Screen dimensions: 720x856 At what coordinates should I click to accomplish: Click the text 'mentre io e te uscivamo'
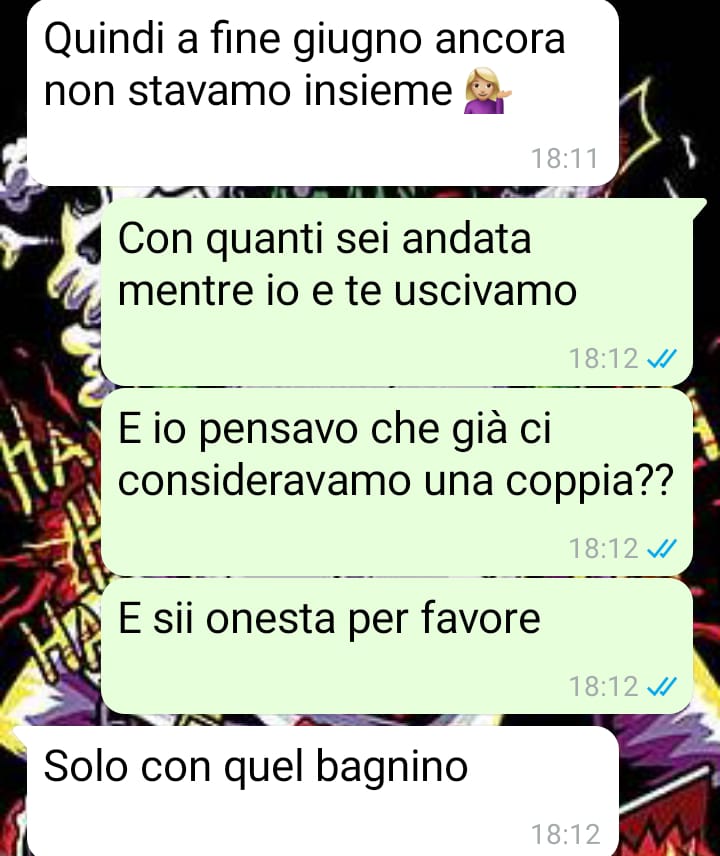pyautogui.click(x=347, y=290)
